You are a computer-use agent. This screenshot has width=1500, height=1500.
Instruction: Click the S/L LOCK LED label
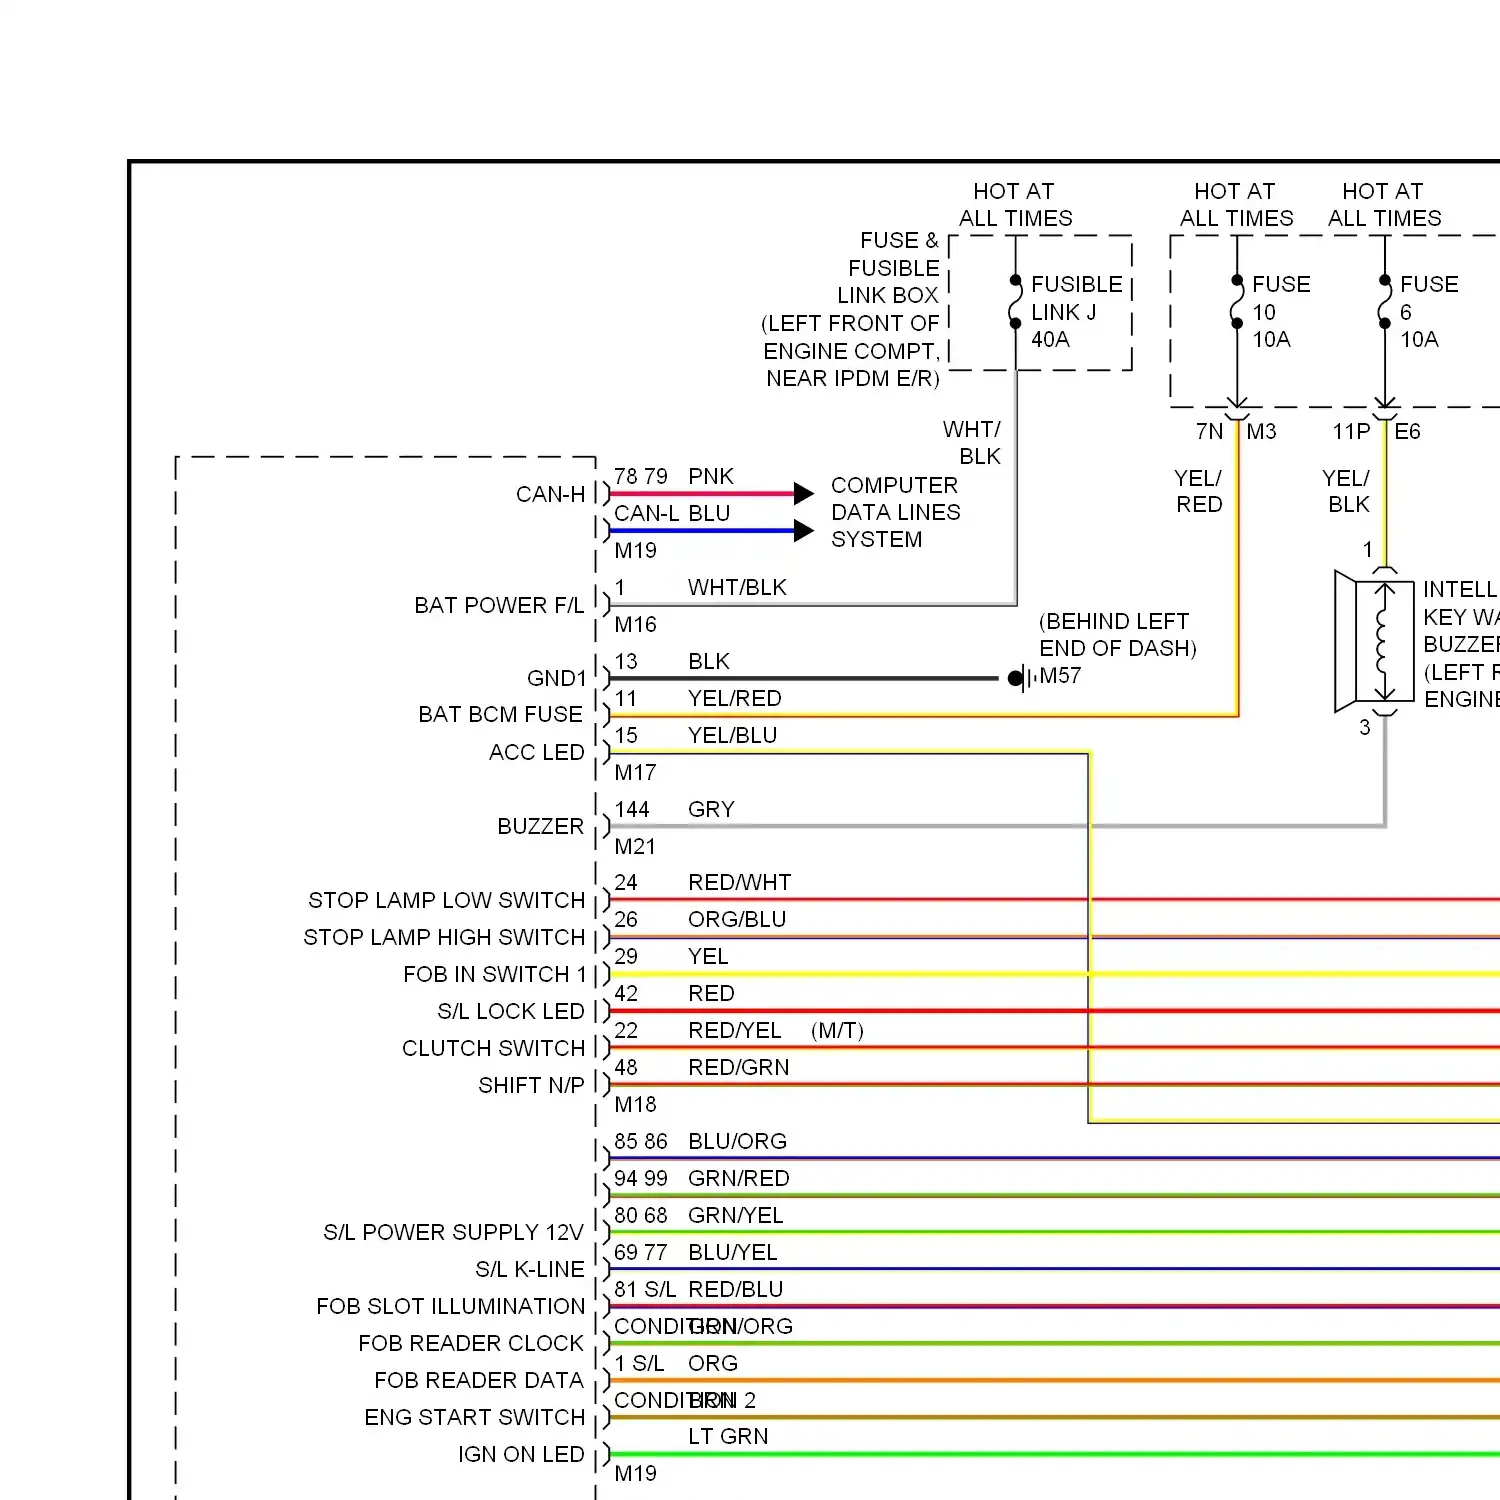pos(510,1011)
